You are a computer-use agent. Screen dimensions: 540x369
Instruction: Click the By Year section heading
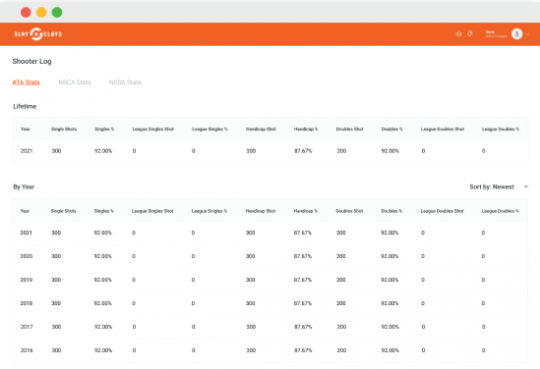[x=24, y=187]
